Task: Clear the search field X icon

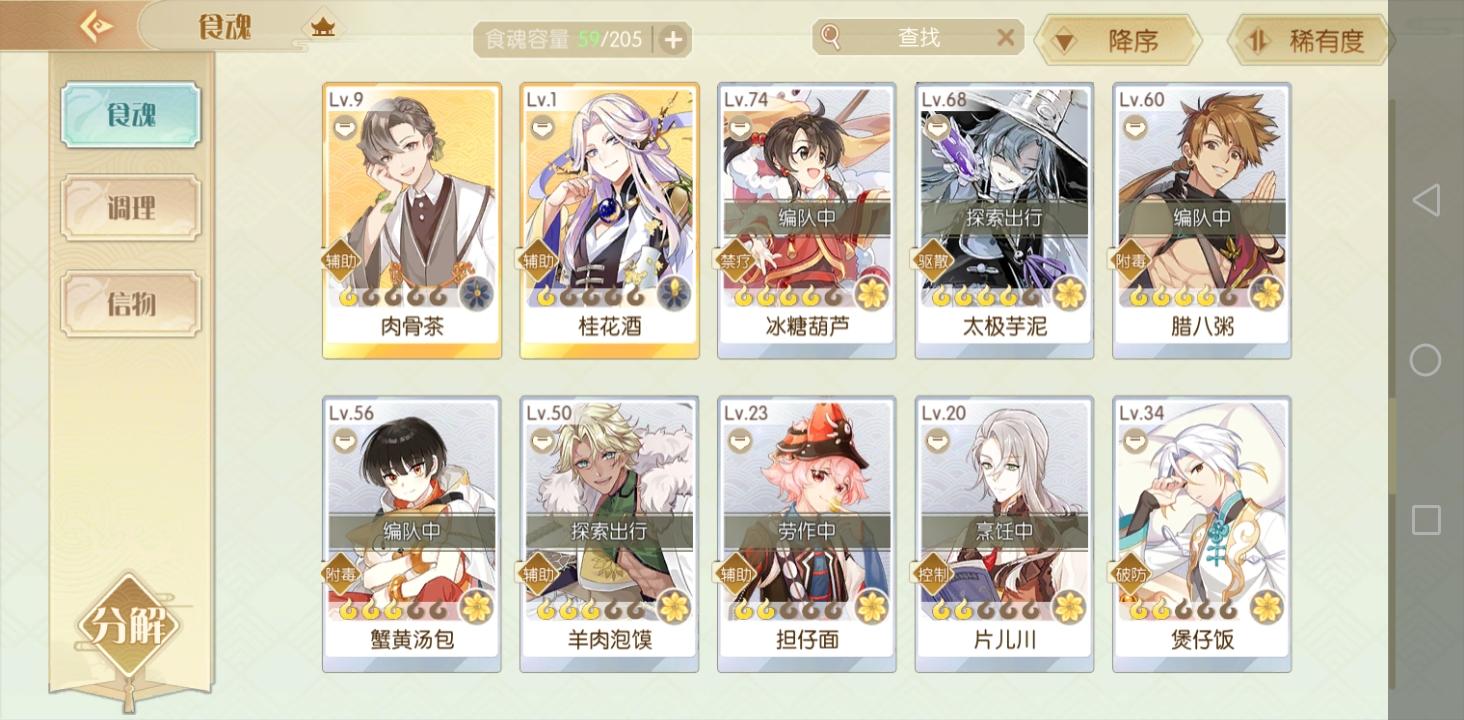Action: click(x=1005, y=38)
